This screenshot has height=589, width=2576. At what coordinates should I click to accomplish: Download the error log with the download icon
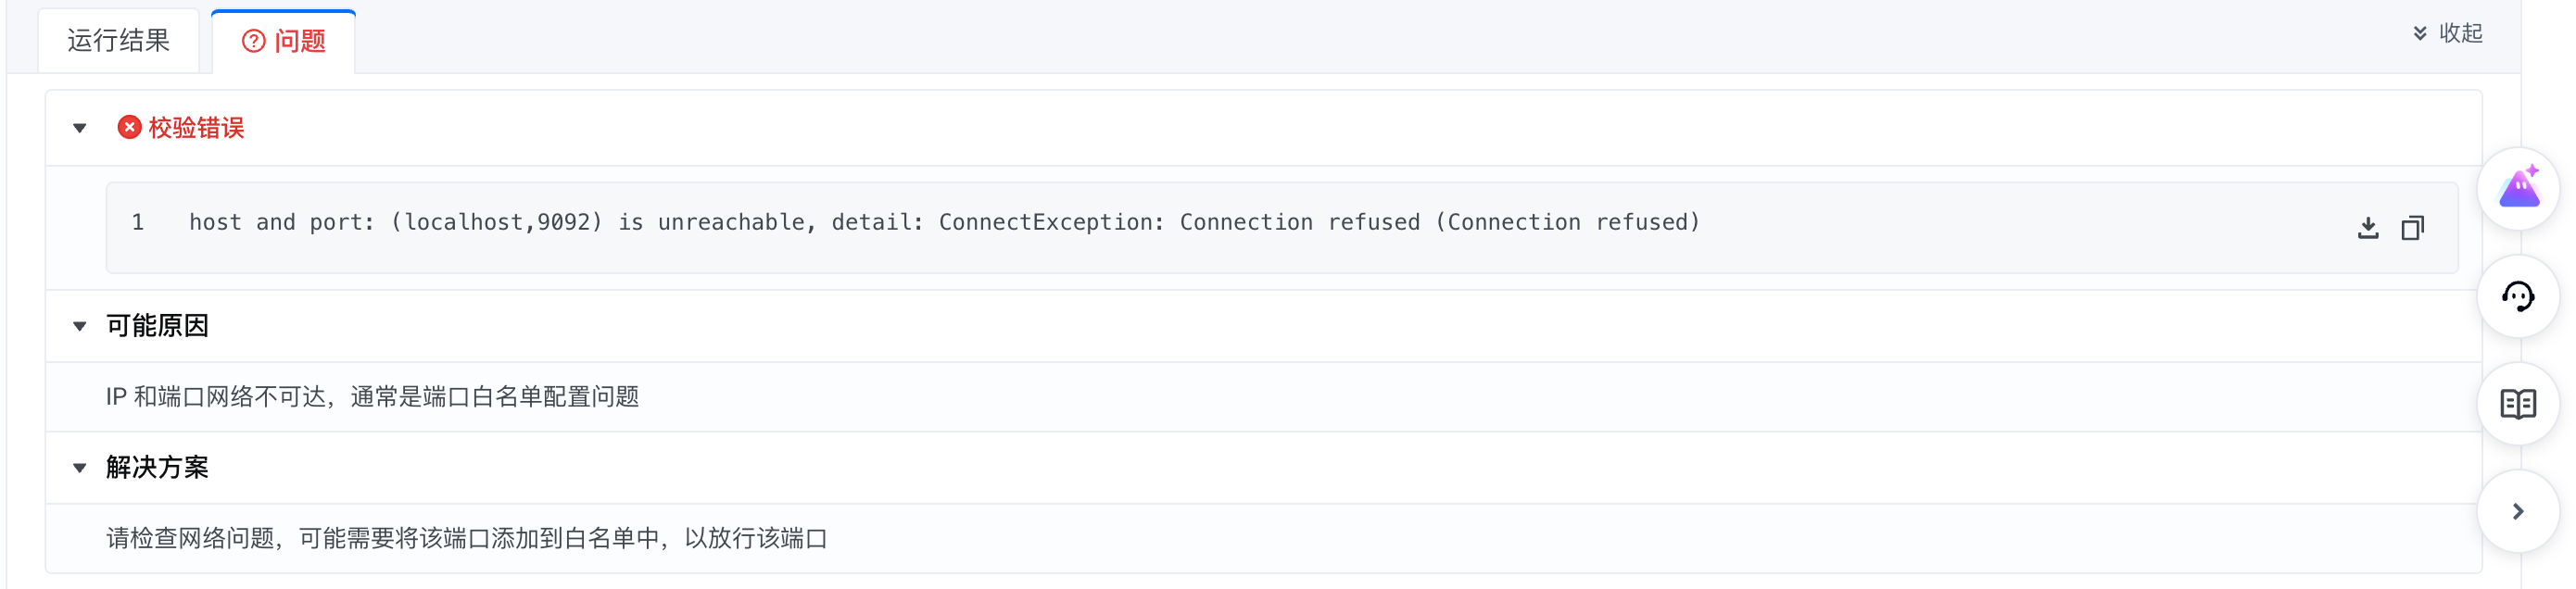2367,228
